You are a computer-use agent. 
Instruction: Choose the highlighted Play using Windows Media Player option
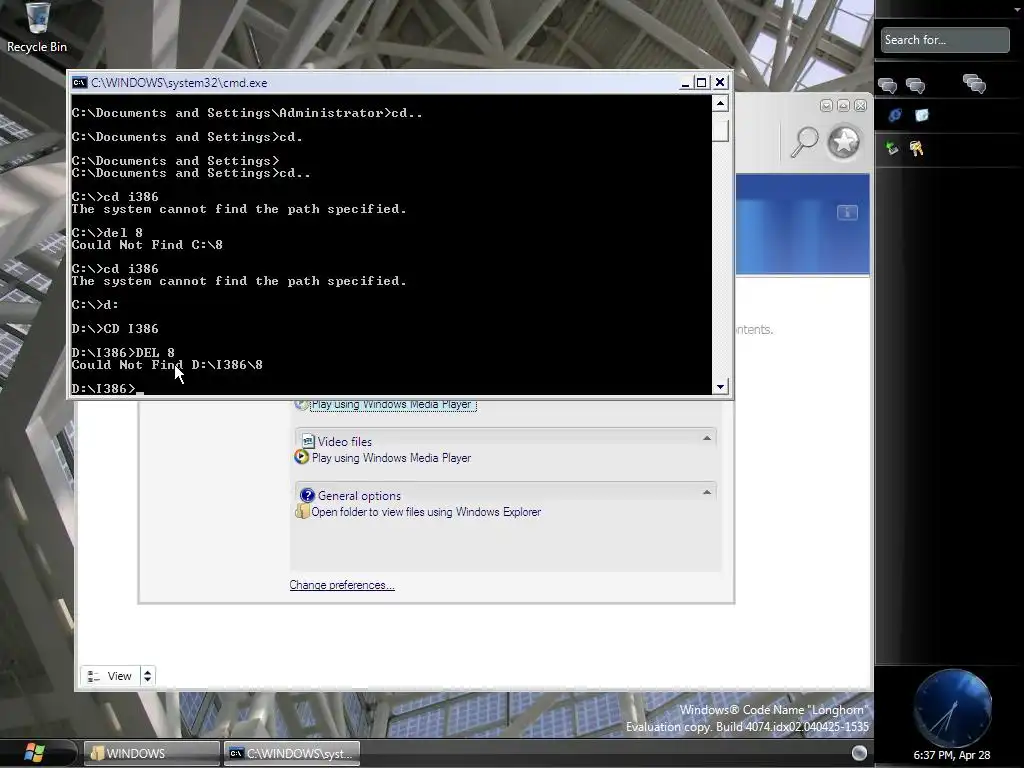tap(392, 405)
